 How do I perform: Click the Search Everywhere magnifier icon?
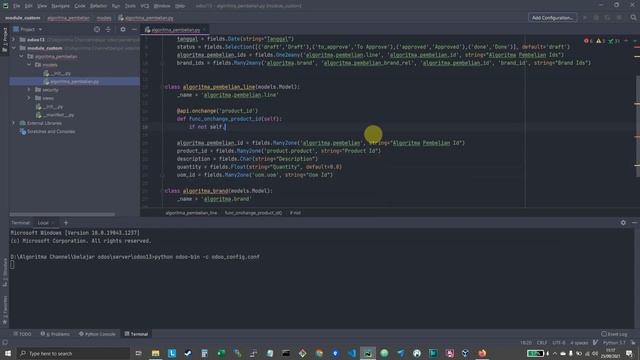pos(633,18)
